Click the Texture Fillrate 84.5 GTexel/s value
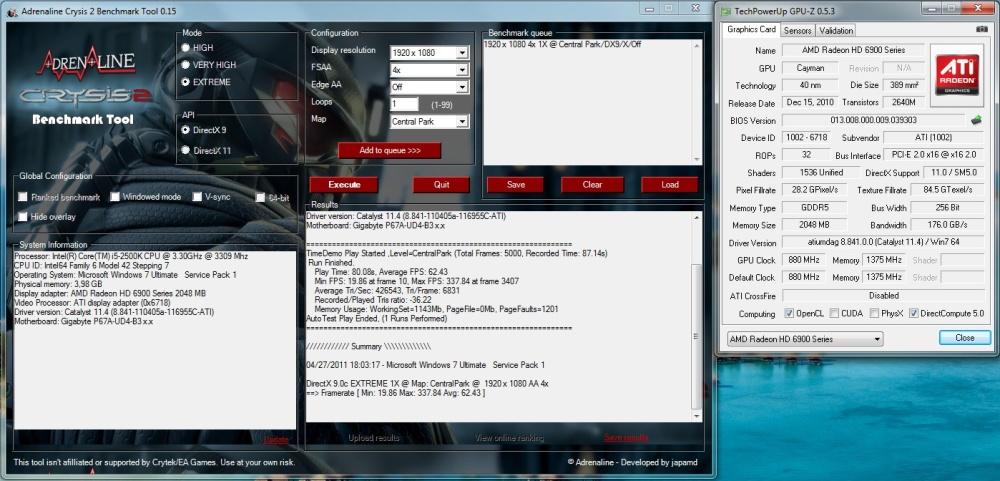The image size is (1000, 481). 948,190
